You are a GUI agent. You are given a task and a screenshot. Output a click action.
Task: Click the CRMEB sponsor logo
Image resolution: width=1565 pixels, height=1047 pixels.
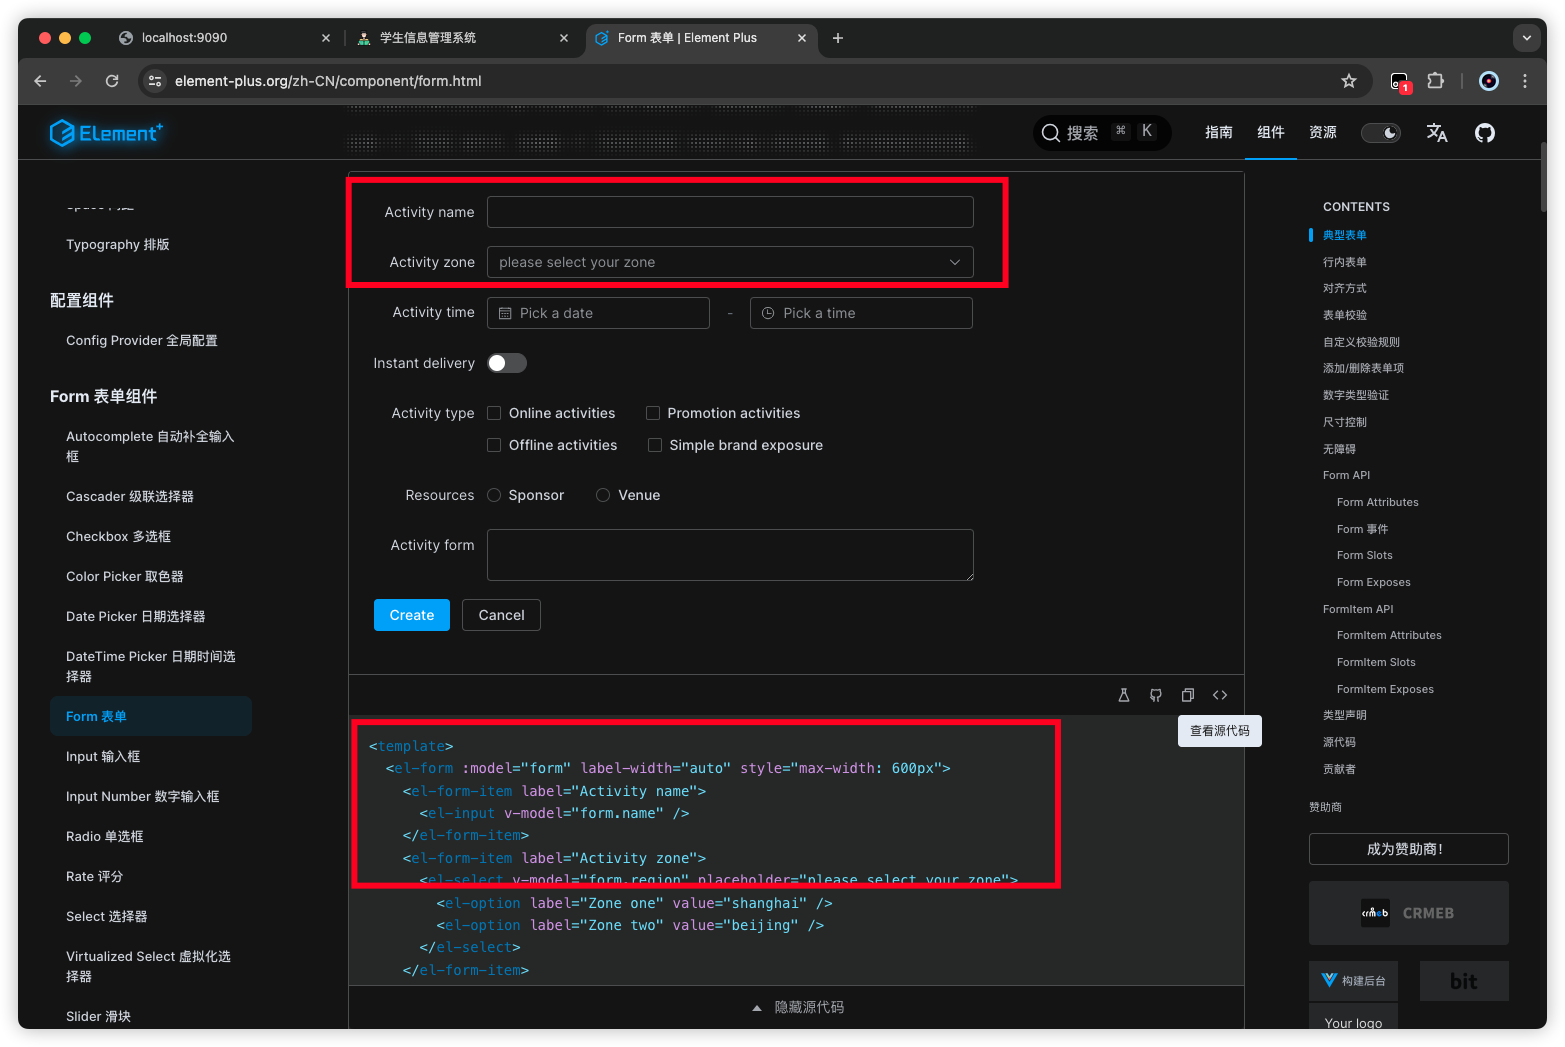[x=1408, y=913]
